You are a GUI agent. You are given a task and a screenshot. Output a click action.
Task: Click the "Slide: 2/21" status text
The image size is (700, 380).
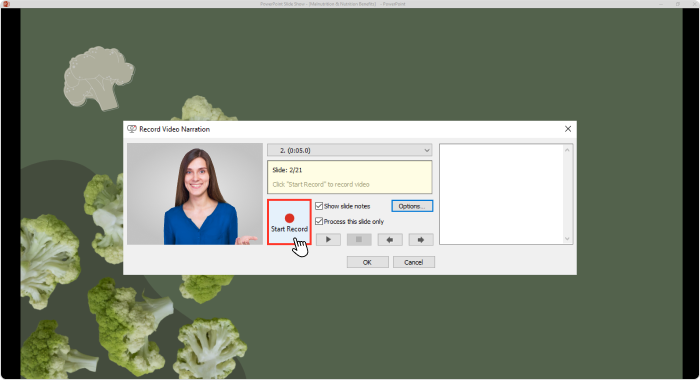point(287,170)
